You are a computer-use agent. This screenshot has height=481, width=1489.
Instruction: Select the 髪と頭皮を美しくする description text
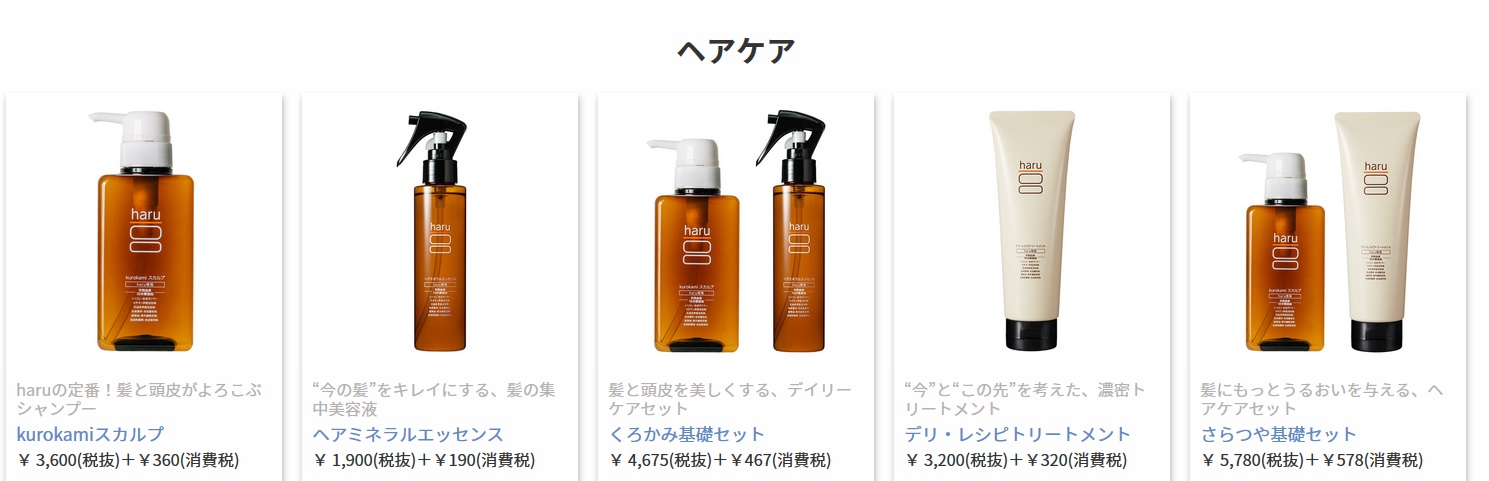point(730,398)
